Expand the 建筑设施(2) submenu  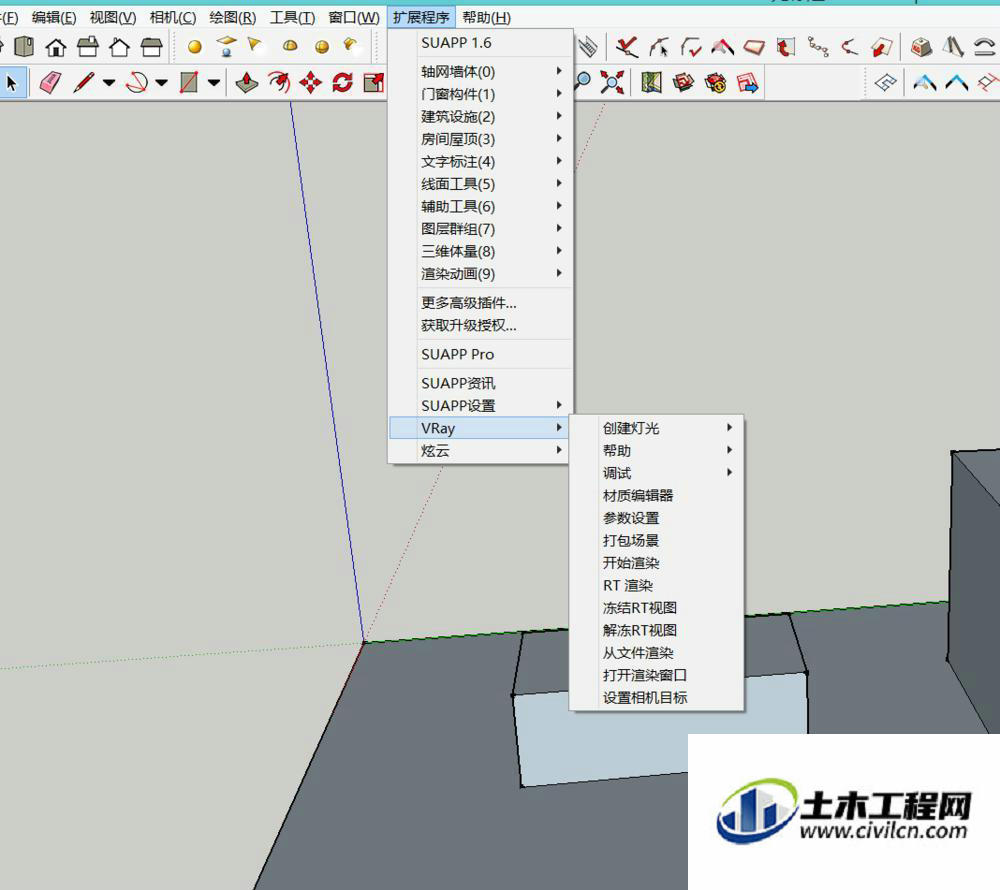coord(480,117)
